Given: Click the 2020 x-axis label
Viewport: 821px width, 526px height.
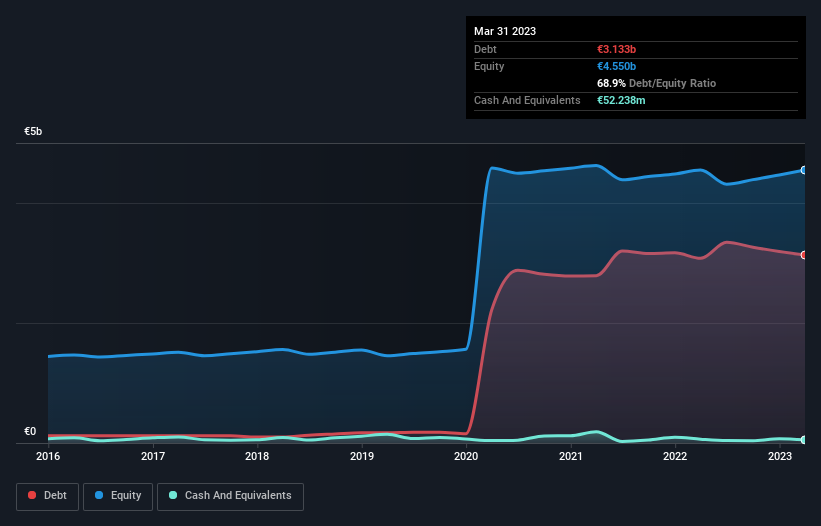Looking at the screenshot, I should coord(466,456).
